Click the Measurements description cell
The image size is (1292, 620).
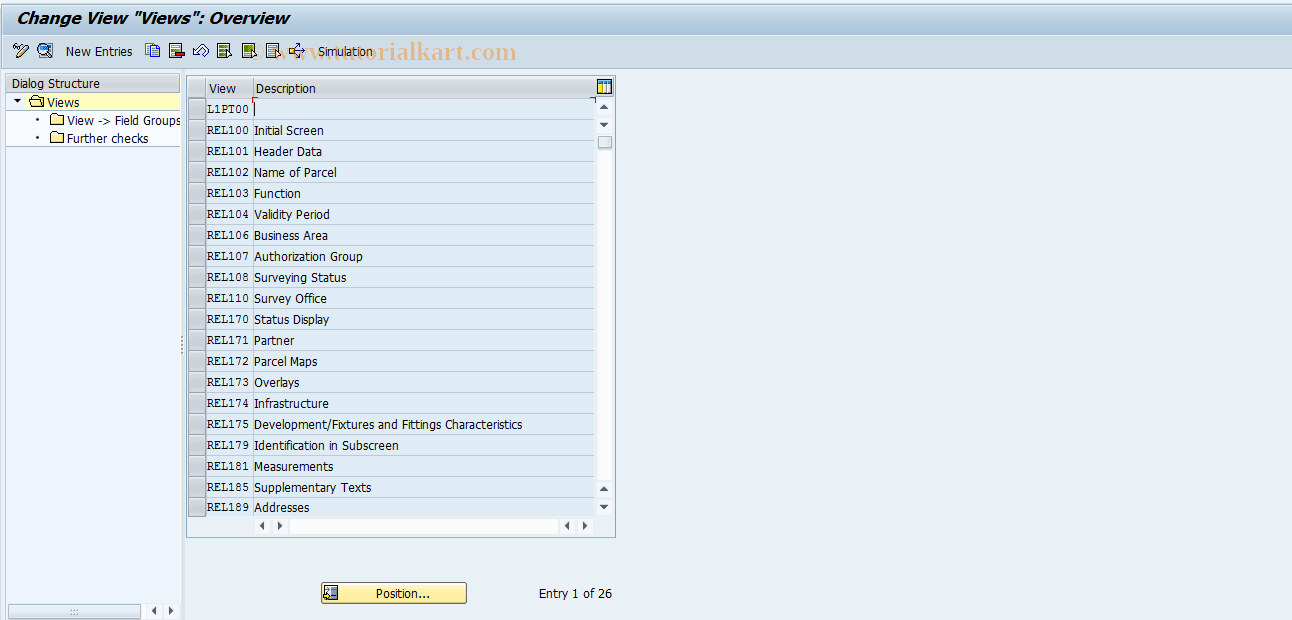[x=423, y=466]
